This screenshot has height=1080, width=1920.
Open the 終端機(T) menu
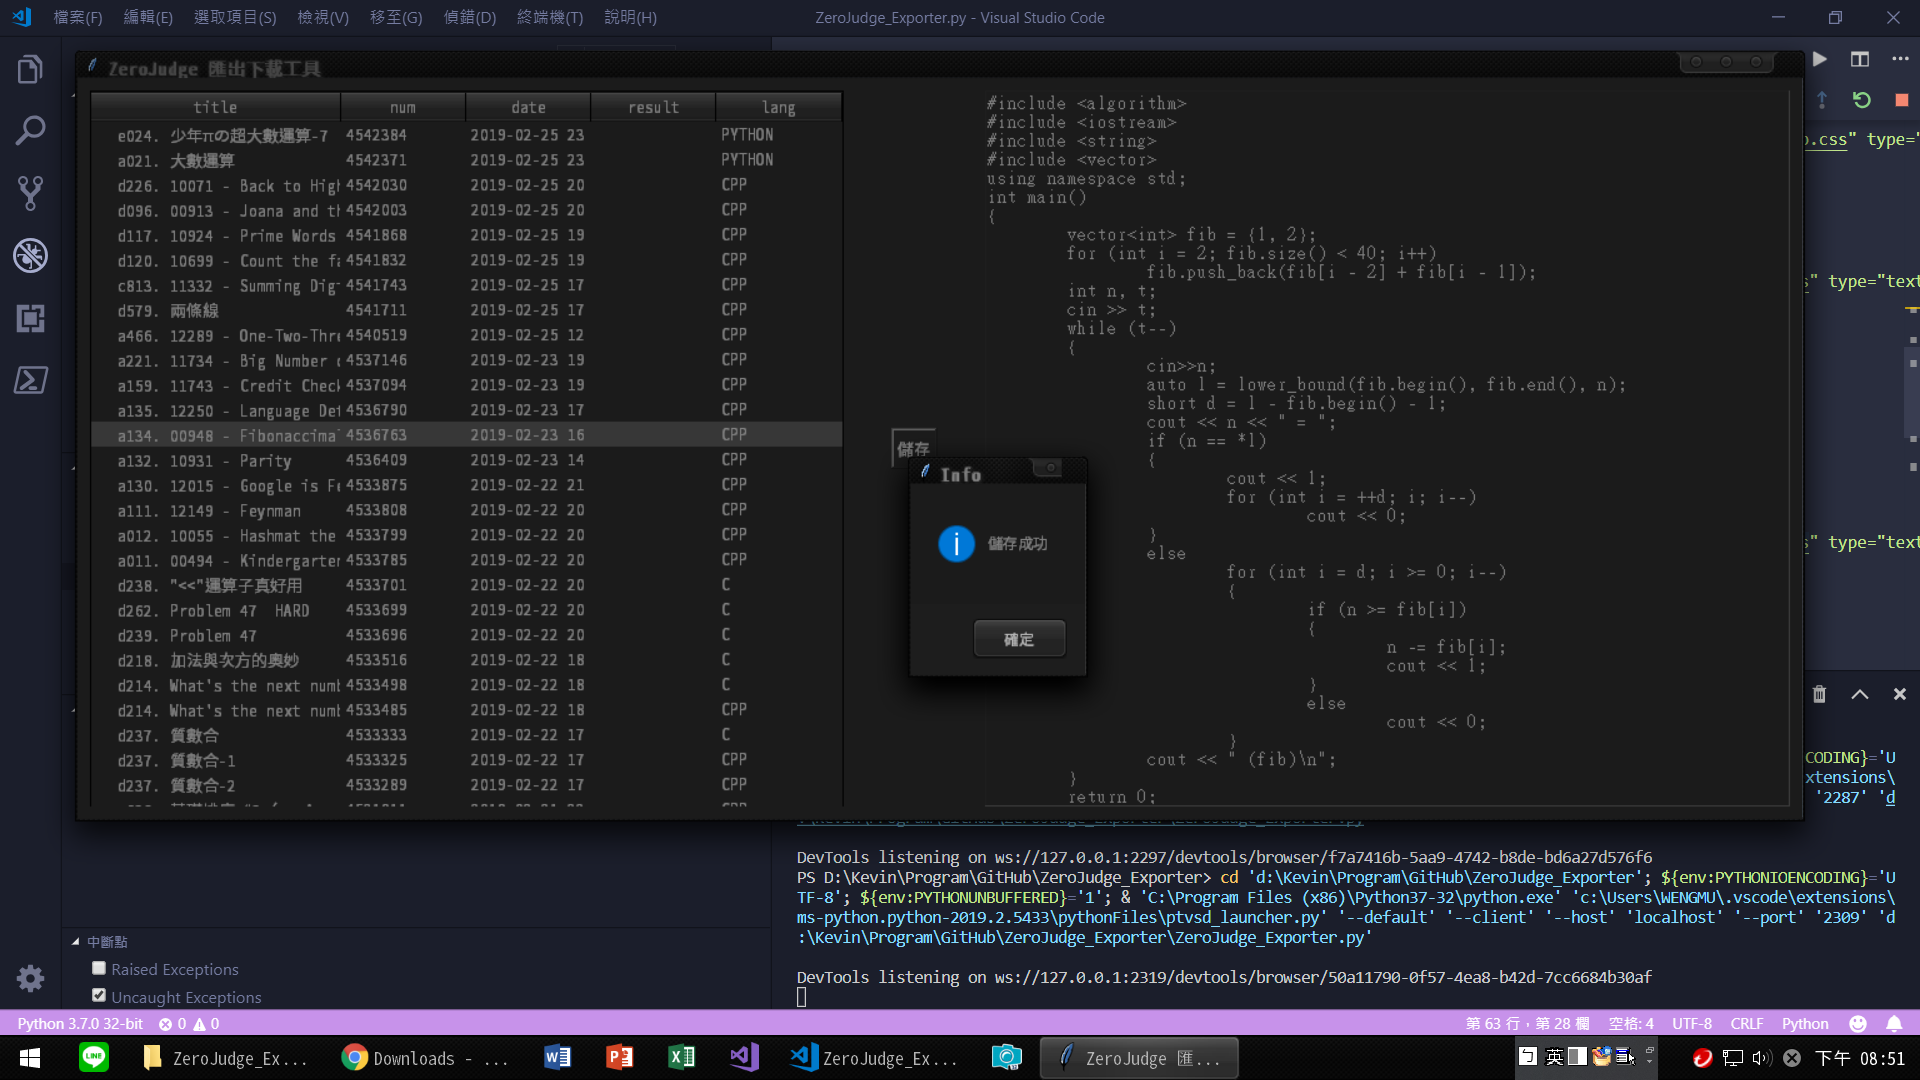click(x=550, y=18)
